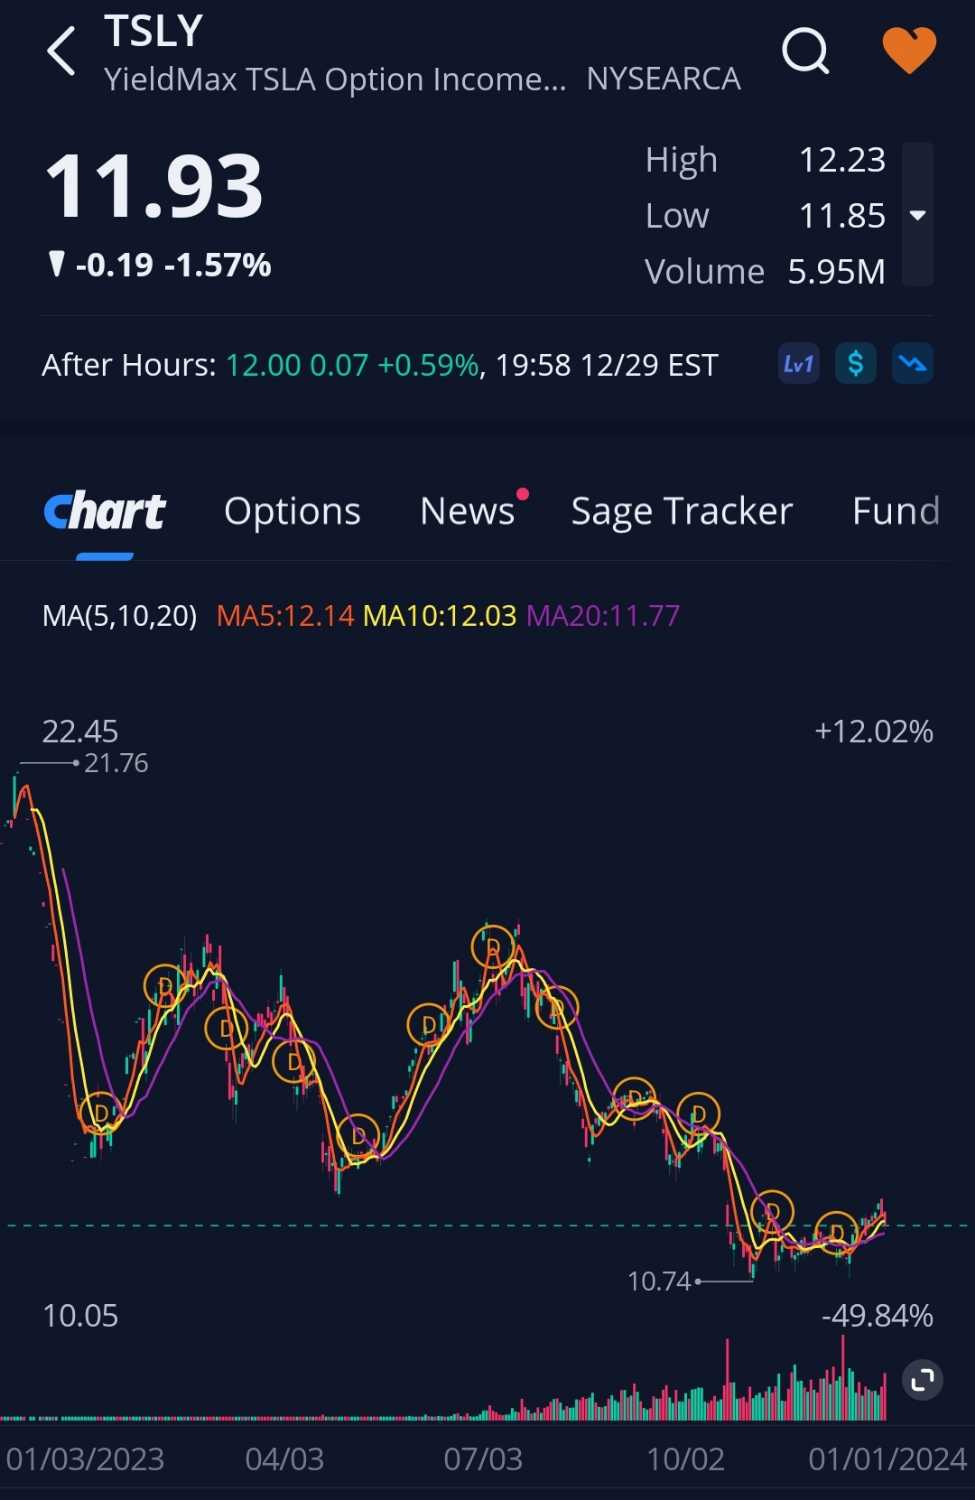Open the Sage Tracker tab
975x1500 pixels.
click(x=682, y=511)
